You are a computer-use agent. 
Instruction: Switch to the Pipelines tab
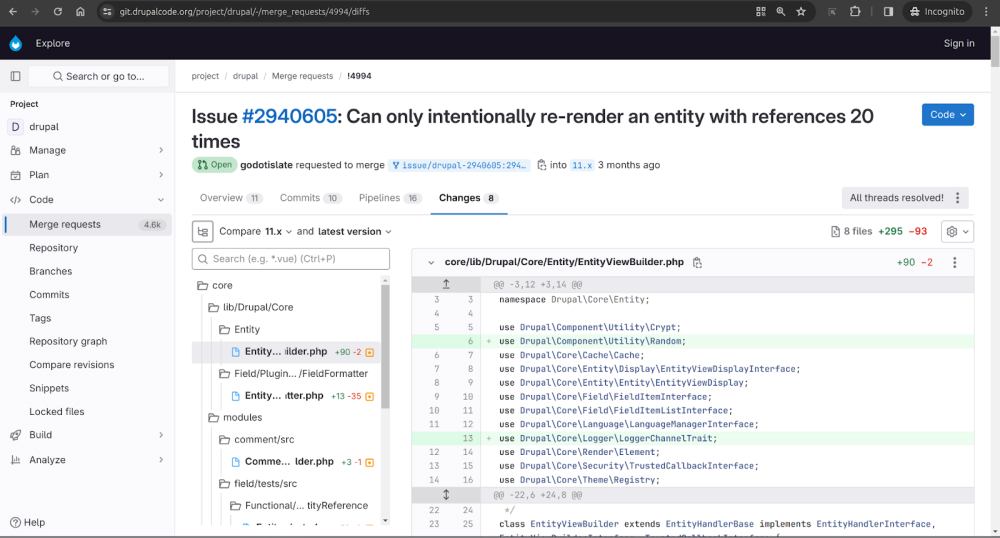389,198
